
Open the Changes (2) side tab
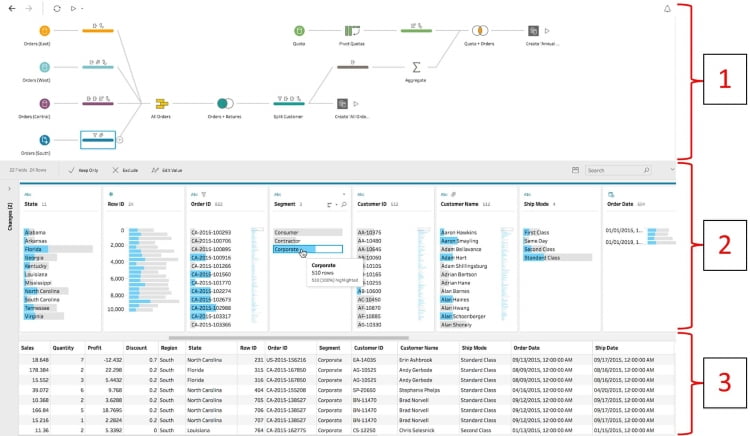(x=10, y=217)
